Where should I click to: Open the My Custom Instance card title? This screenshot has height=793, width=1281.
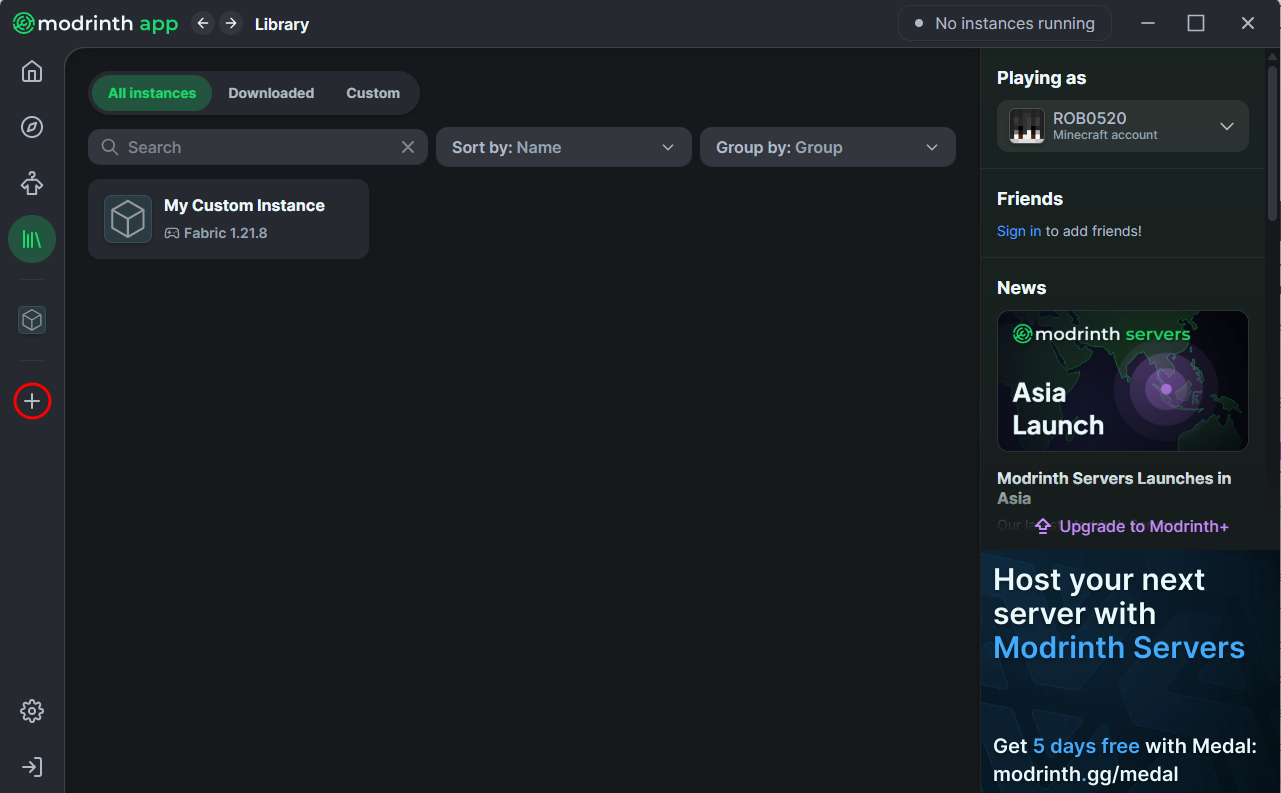point(244,205)
